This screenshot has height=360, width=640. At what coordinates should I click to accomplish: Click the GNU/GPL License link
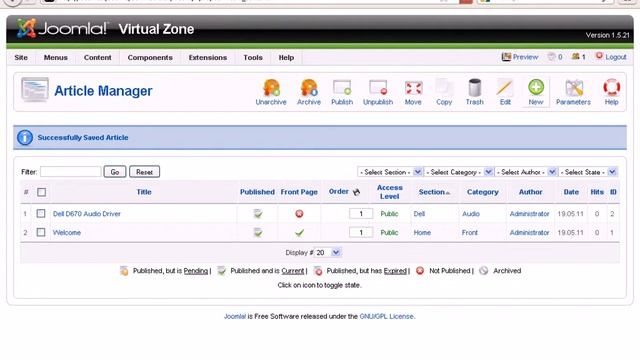387,316
